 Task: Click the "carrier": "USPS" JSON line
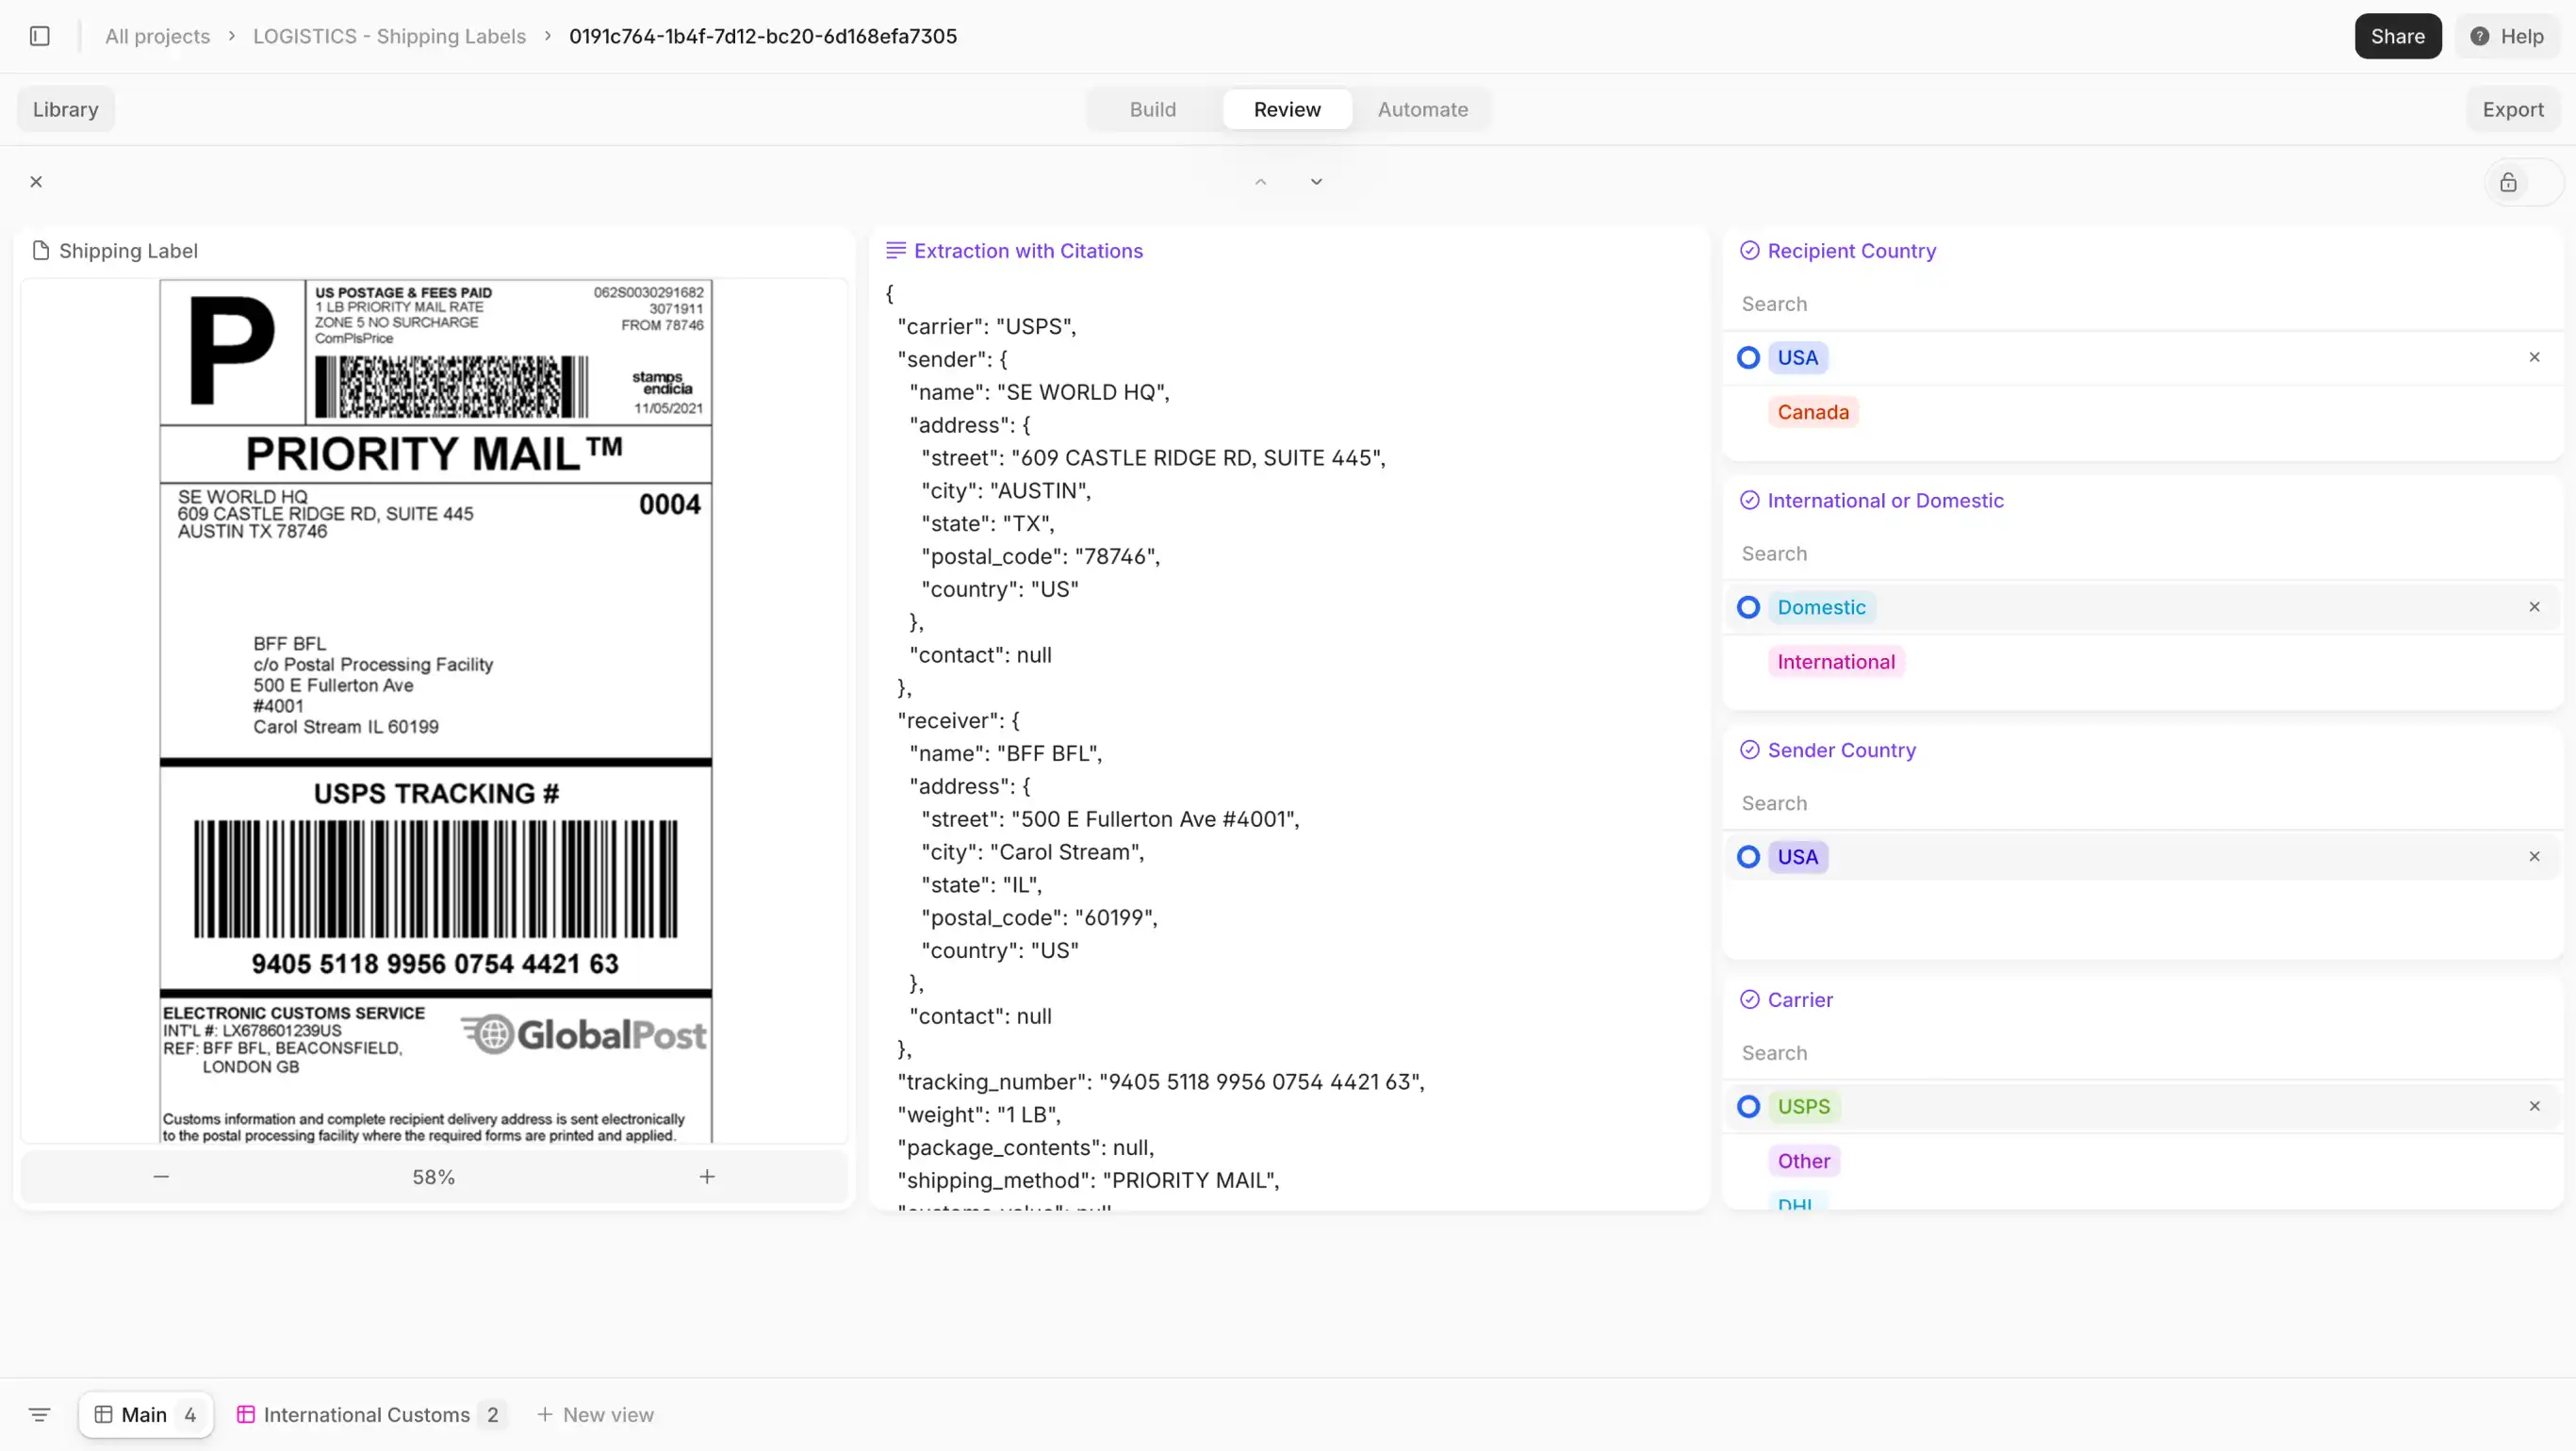pyautogui.click(x=986, y=327)
